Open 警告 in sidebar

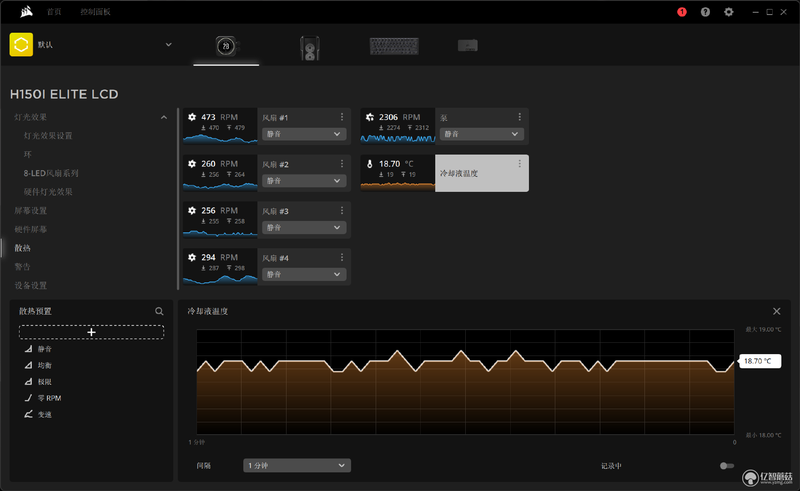(22, 266)
